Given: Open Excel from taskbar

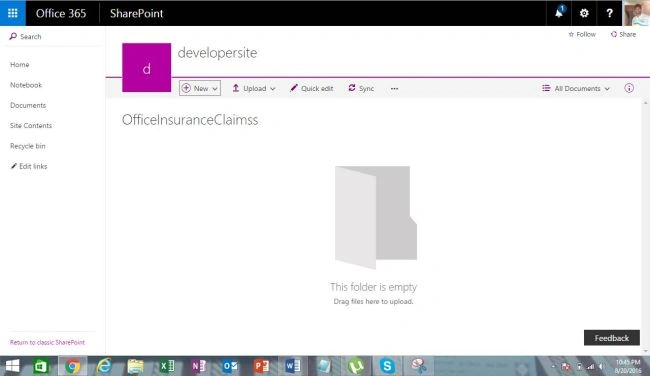Looking at the screenshot, I should point(167,366).
